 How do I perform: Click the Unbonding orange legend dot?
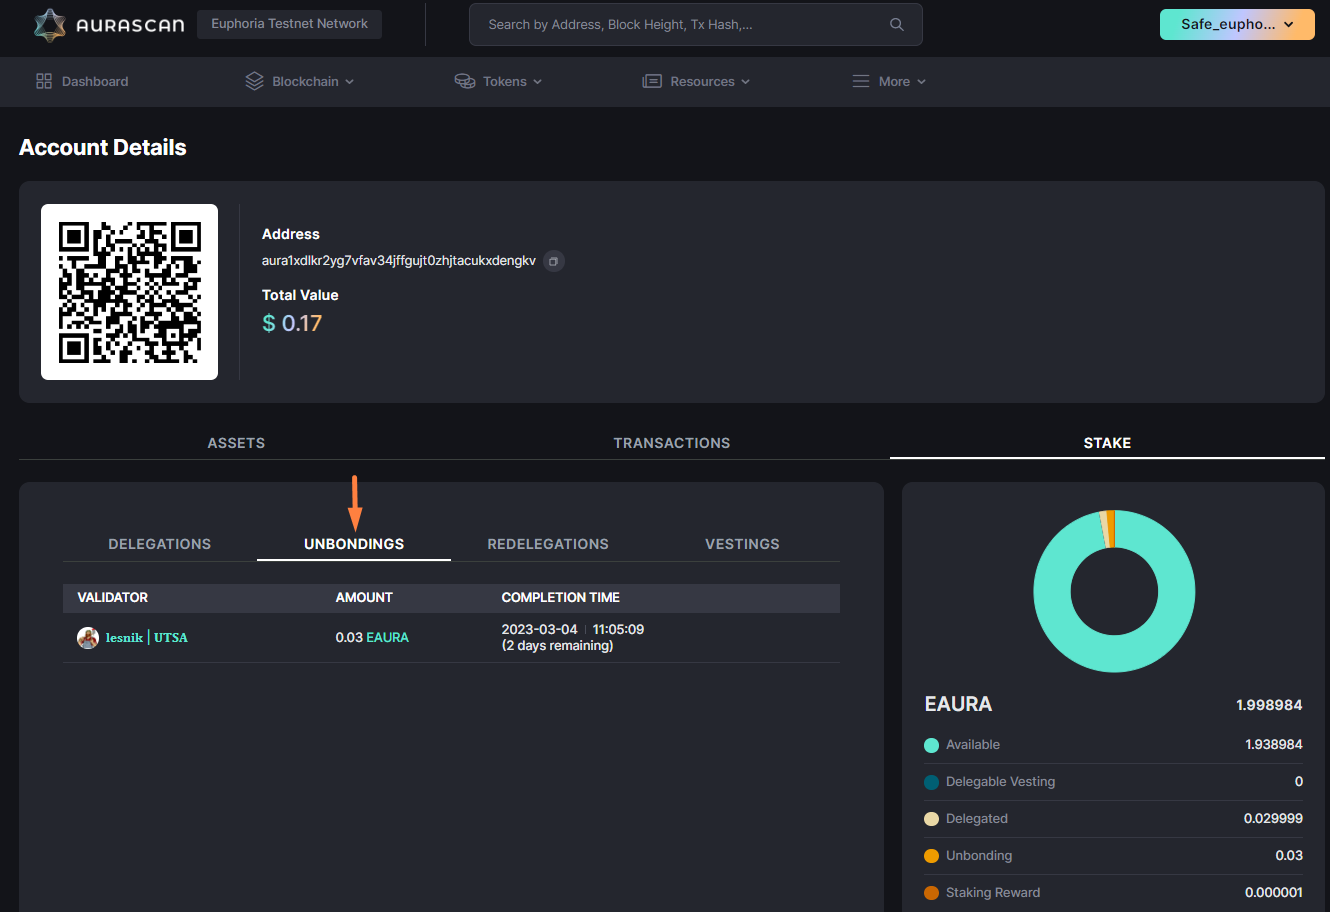932,856
